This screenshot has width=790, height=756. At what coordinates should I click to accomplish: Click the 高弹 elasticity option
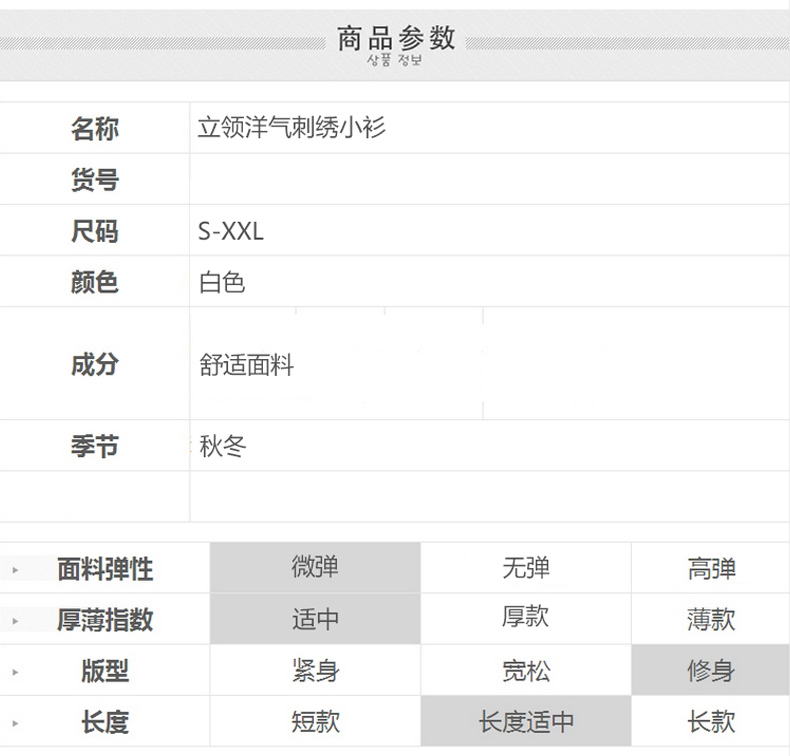tap(711, 568)
